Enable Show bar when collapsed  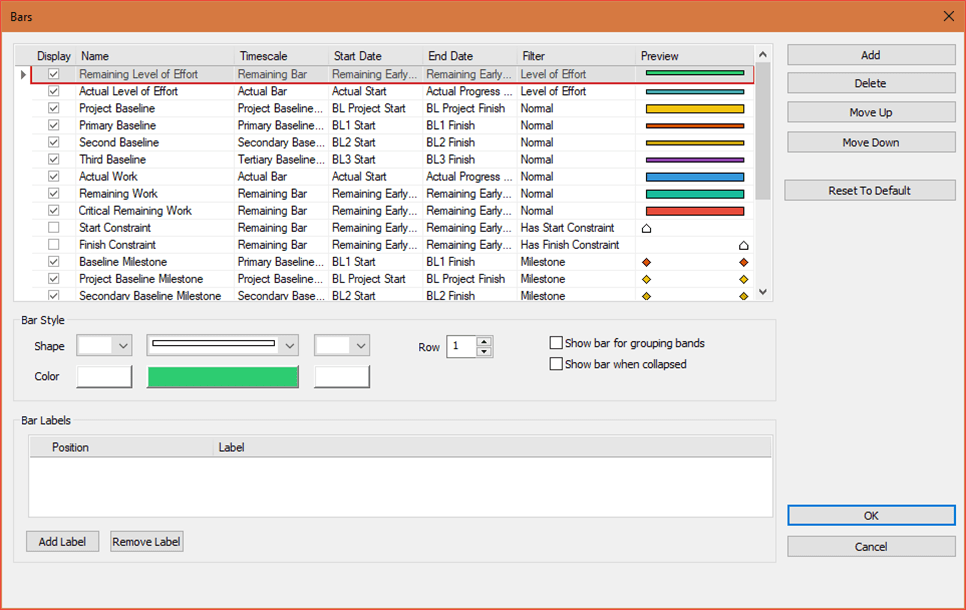[x=556, y=364]
